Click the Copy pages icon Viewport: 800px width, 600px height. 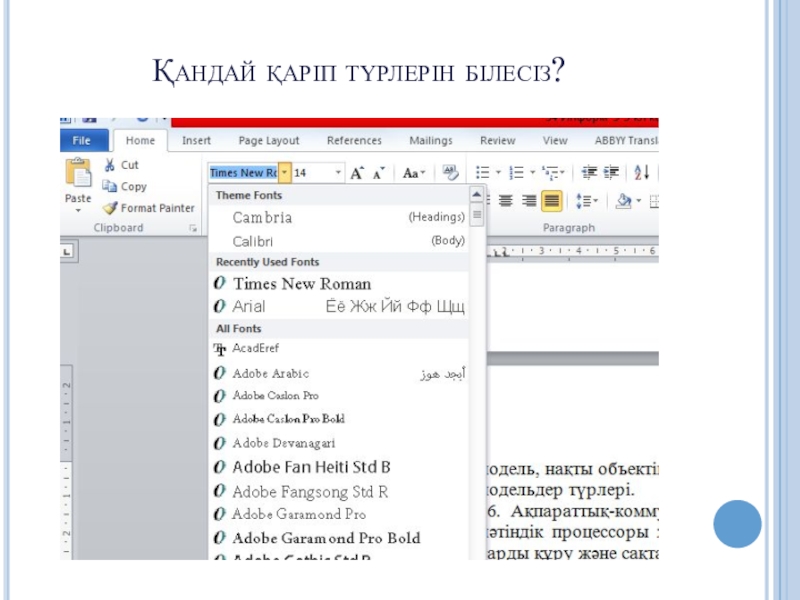click(x=109, y=186)
